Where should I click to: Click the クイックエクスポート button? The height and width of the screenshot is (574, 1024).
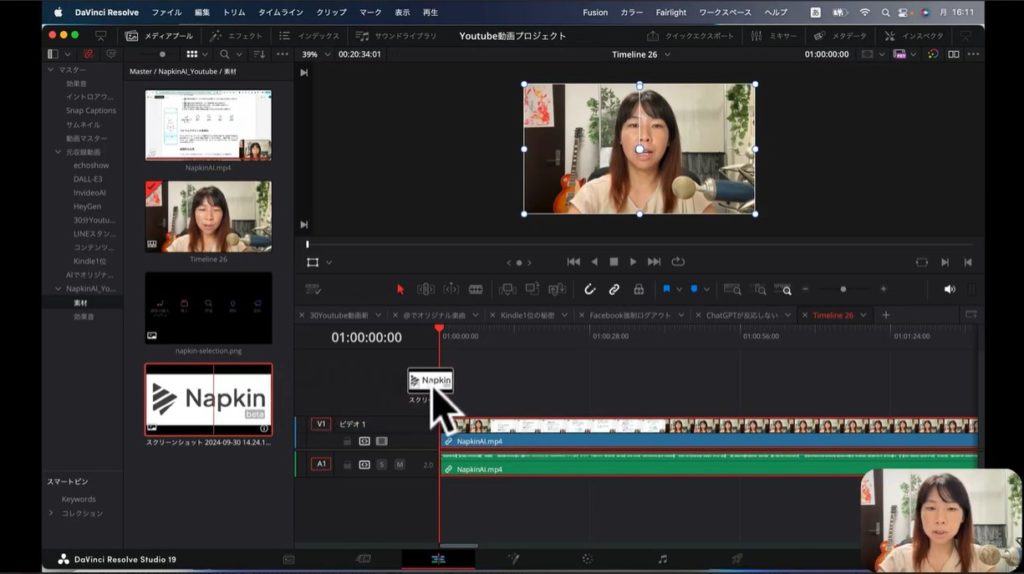(690, 35)
